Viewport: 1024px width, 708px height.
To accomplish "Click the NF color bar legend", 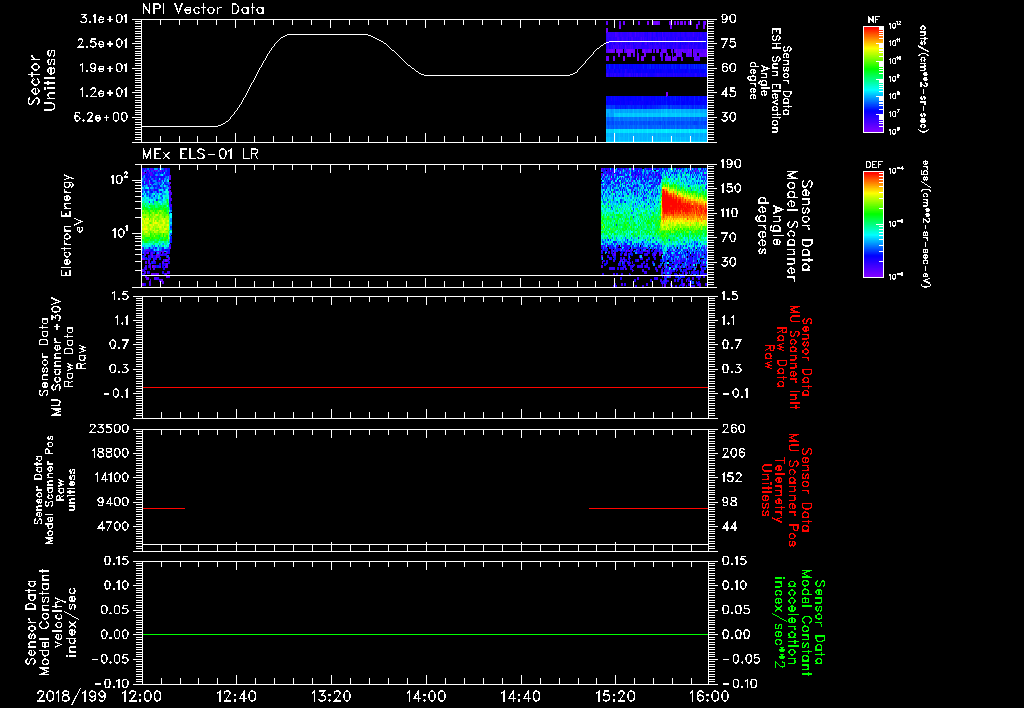I will (874, 78).
